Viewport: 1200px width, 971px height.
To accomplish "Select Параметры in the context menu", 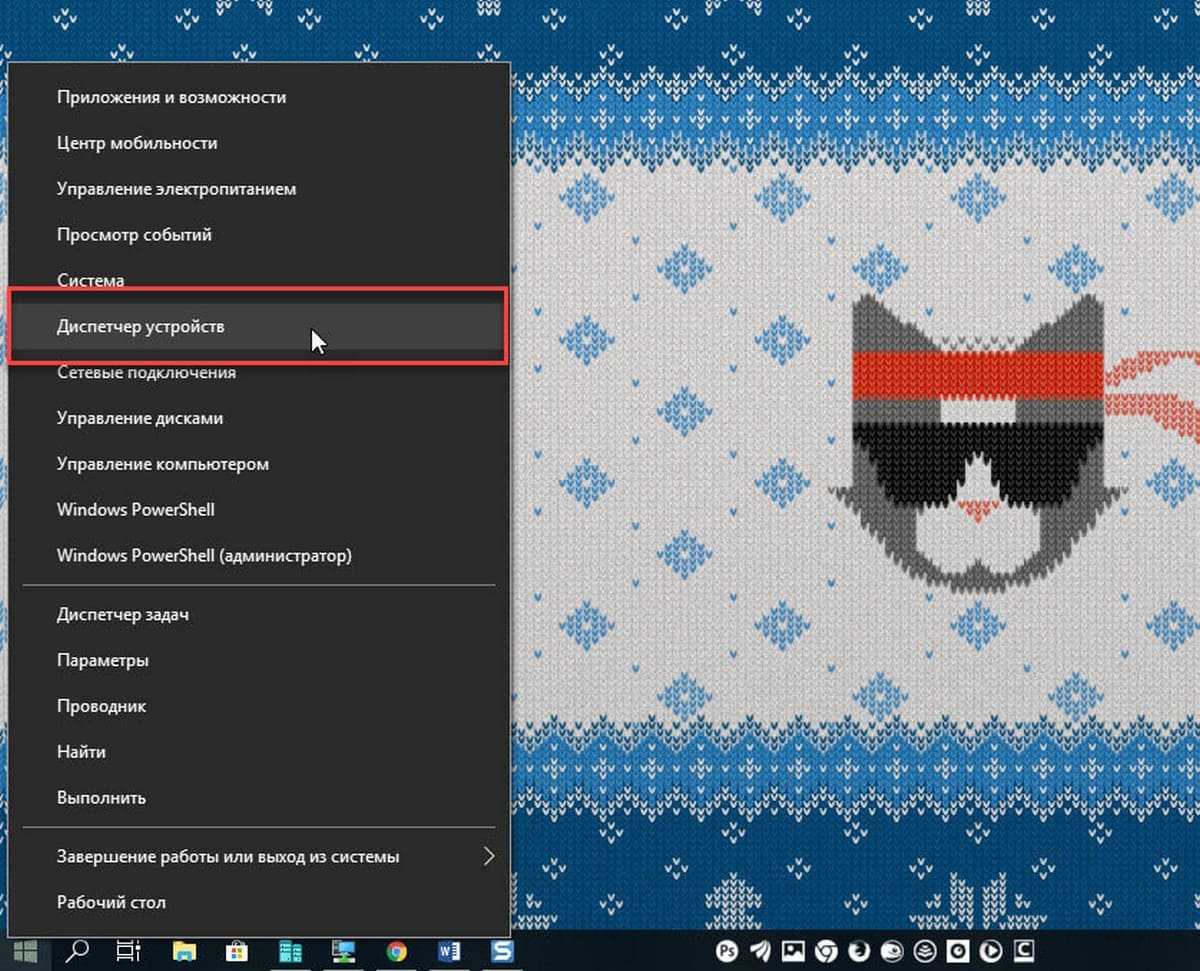I will 103,660.
